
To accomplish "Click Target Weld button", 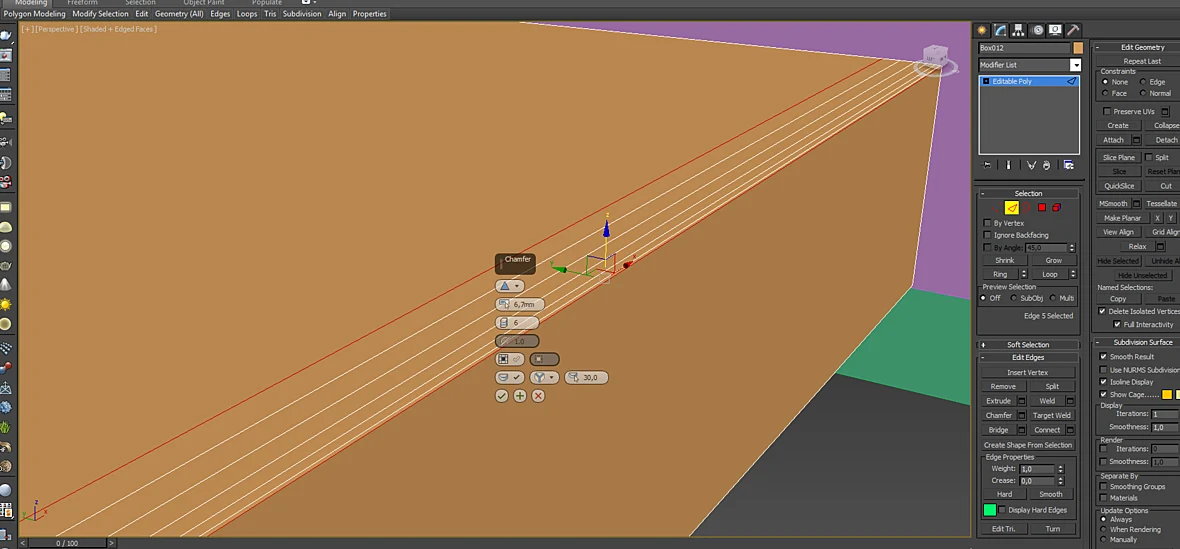I will tap(1051, 415).
